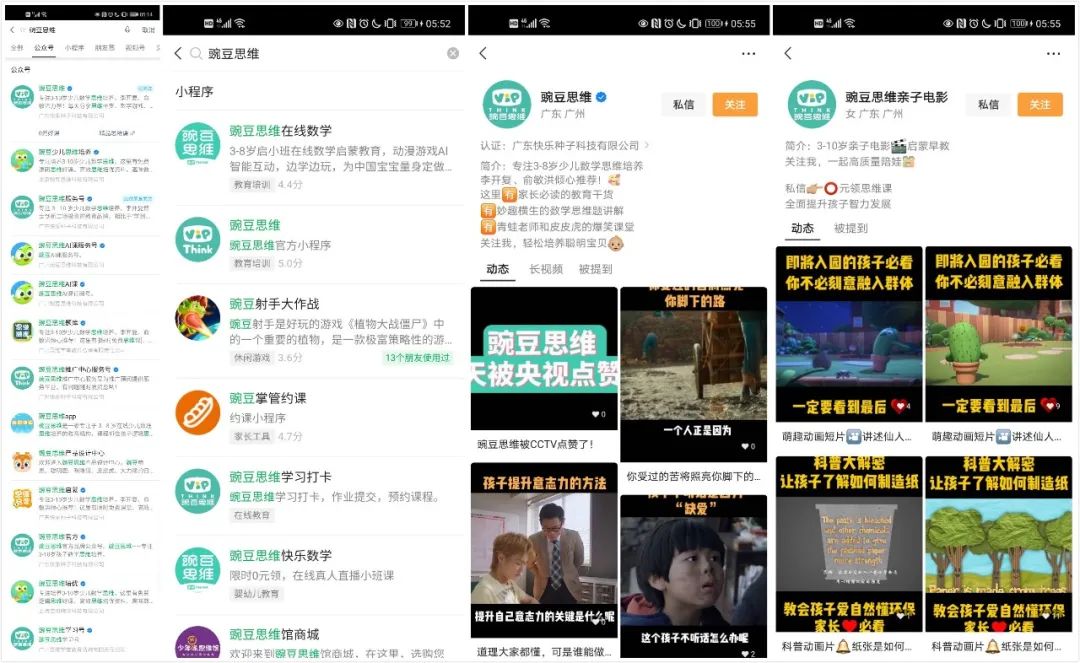Open the more options dots on 豌豆思维亲子电影 profile
The width and height of the screenshot is (1080, 663).
click(x=1053, y=54)
